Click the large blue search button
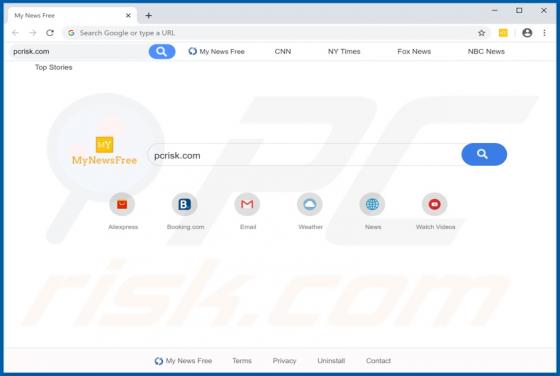 coord(484,154)
